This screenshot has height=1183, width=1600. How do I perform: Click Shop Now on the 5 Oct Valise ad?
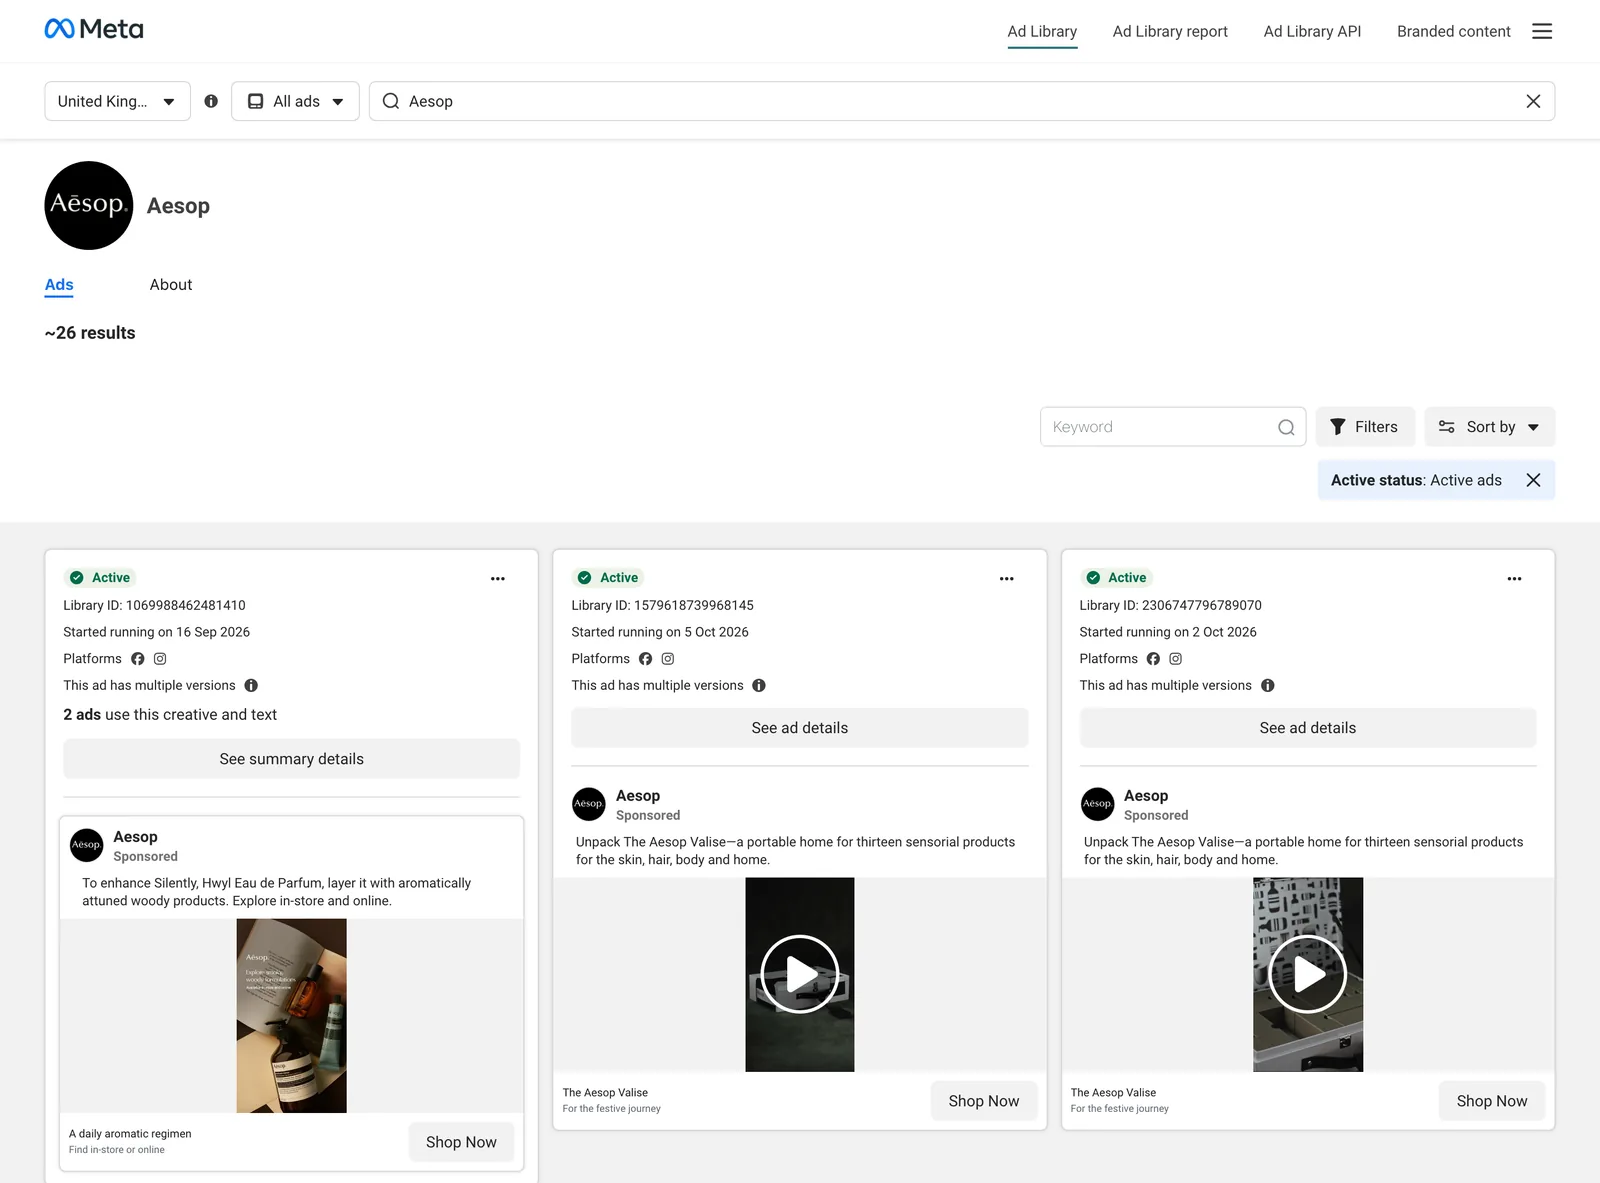[x=983, y=1101]
